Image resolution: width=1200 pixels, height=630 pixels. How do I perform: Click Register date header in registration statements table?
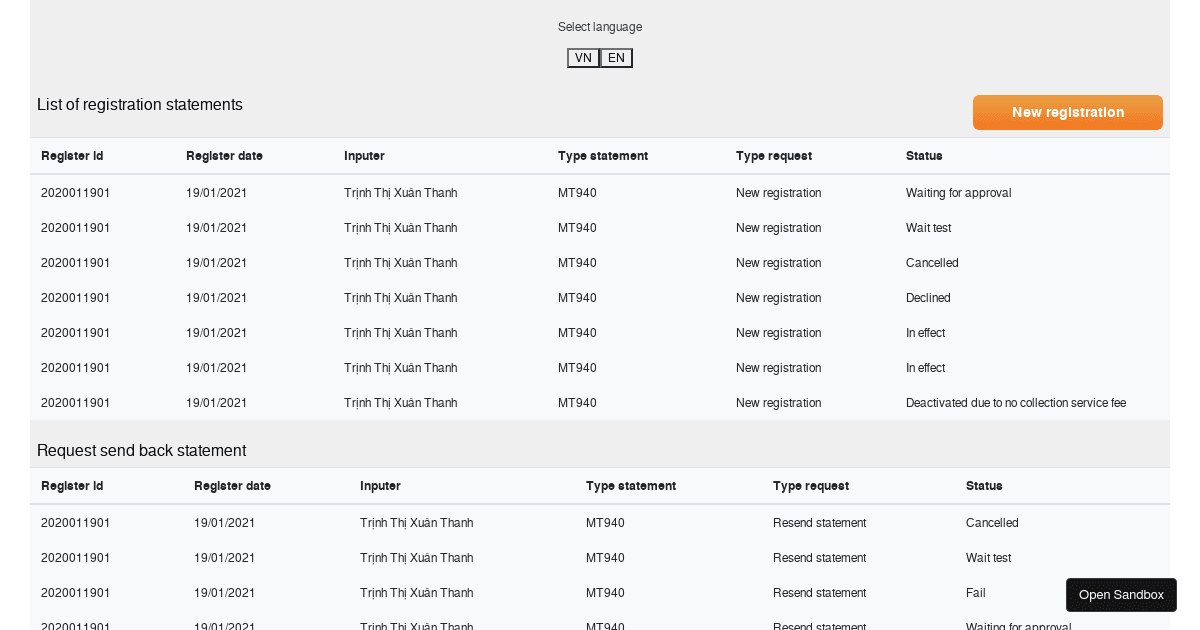[224, 156]
